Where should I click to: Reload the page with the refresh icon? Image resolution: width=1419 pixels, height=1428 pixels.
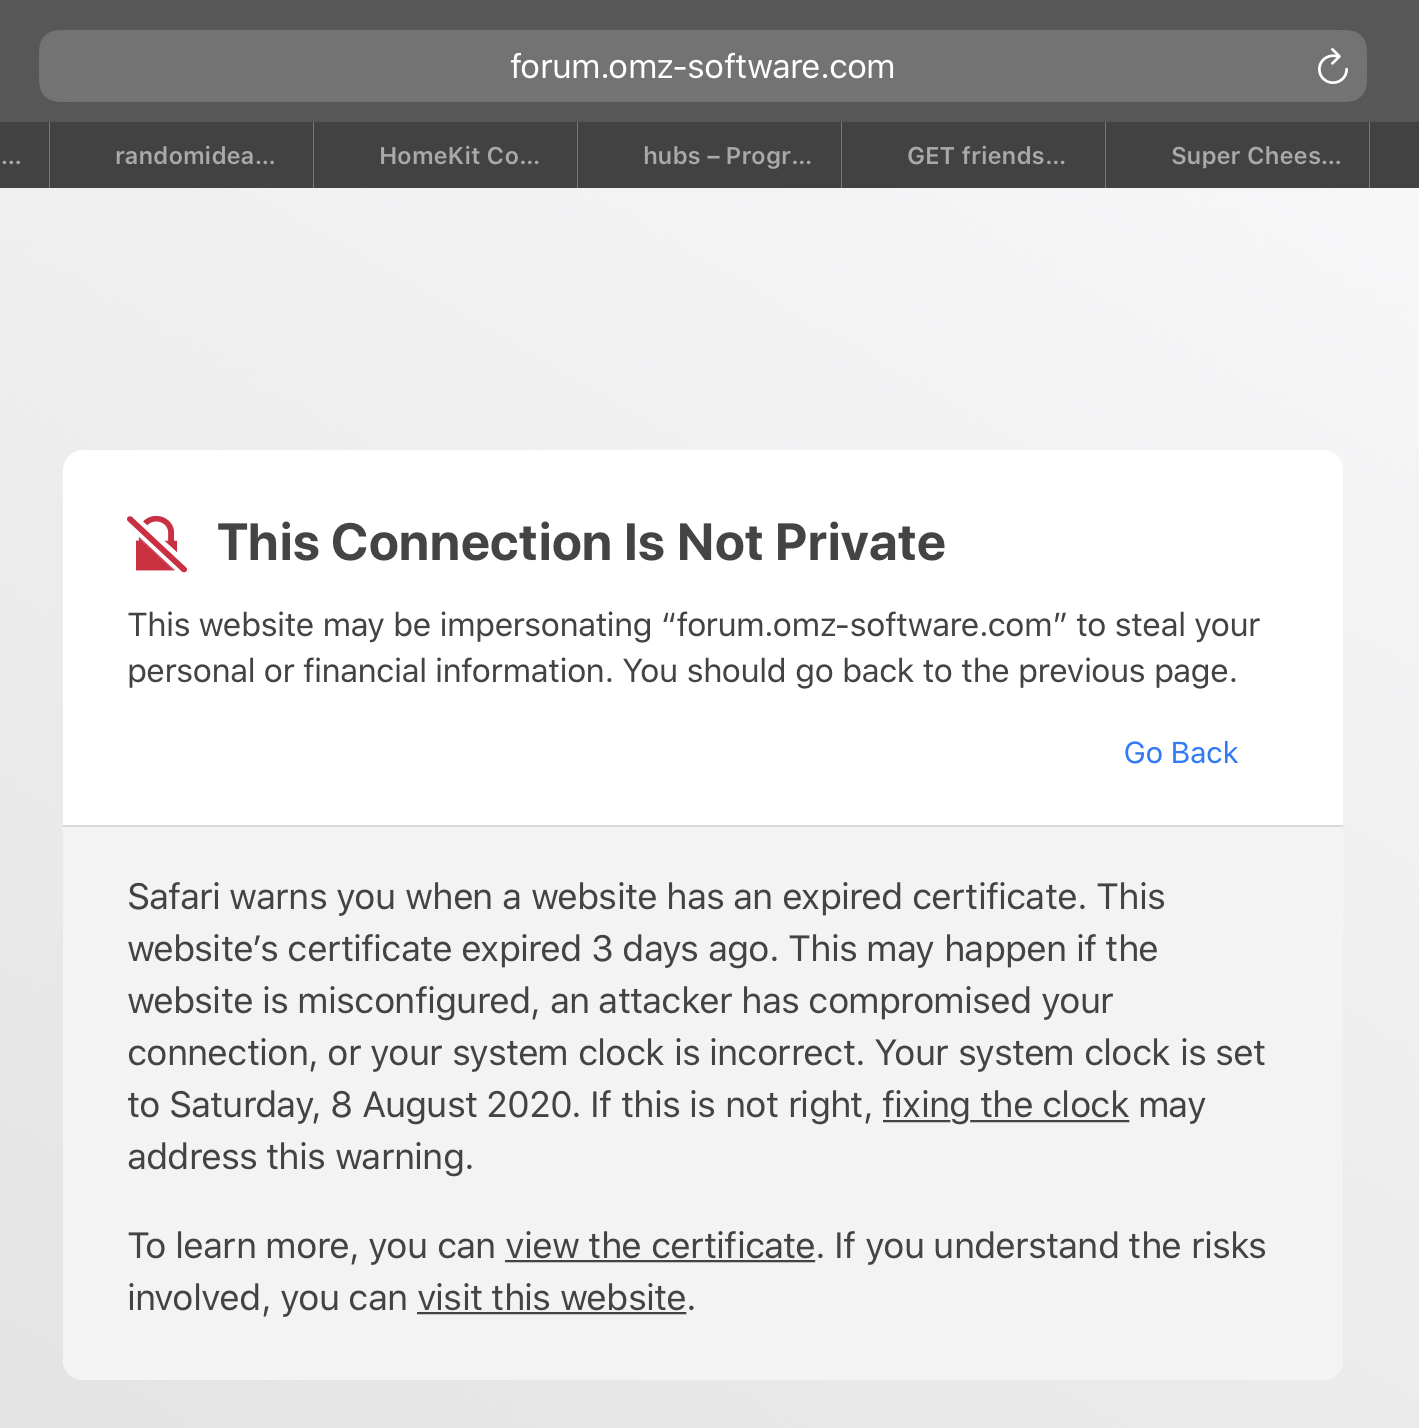click(x=1332, y=67)
